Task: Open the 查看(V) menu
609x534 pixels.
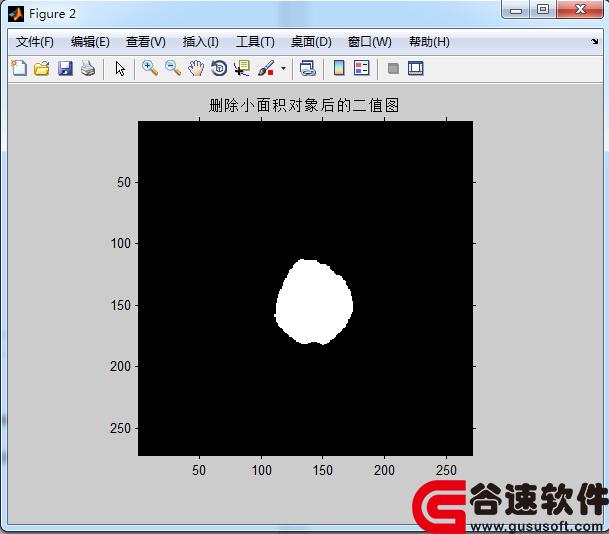Action: coord(146,42)
